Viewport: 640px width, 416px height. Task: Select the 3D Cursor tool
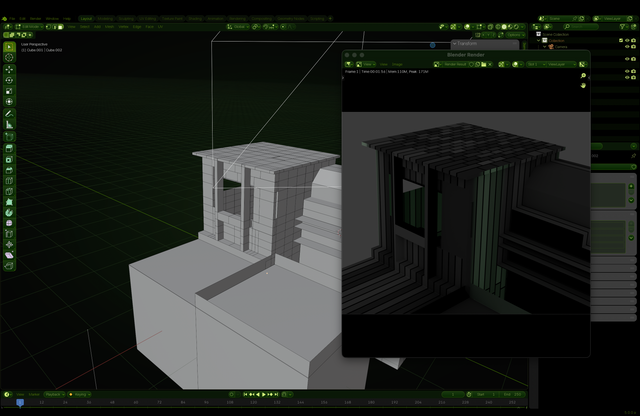pos(9,58)
